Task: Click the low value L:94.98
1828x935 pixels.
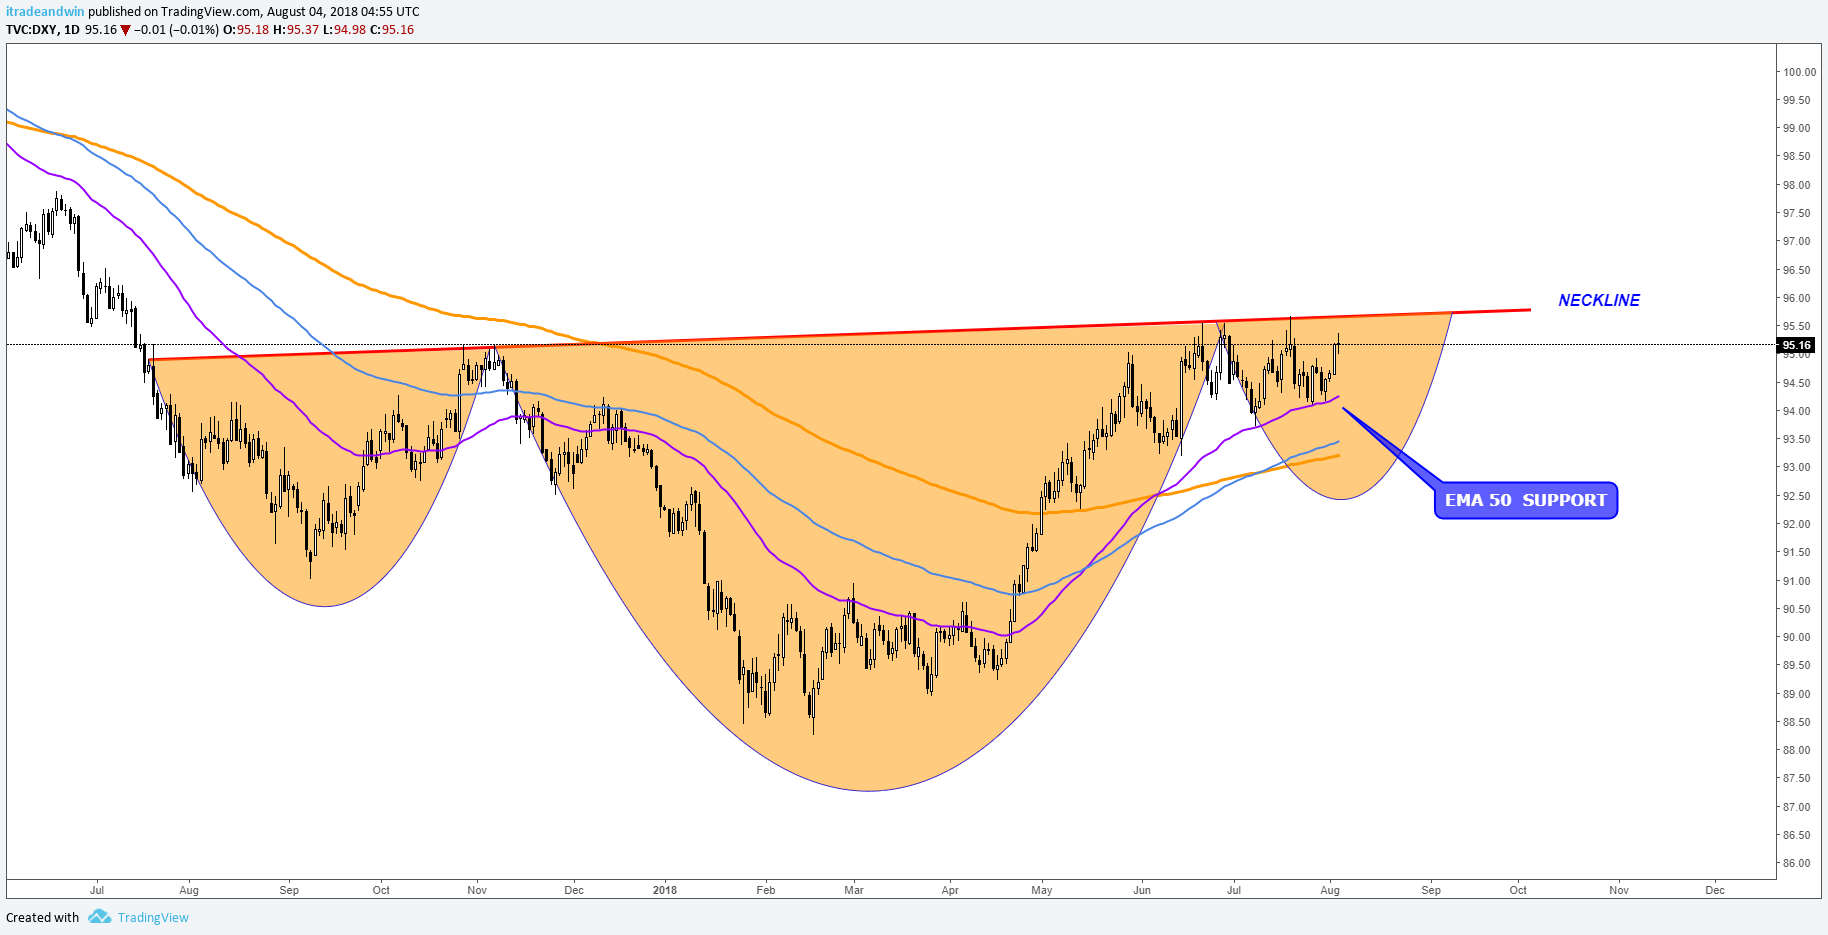Action: pos(345,30)
